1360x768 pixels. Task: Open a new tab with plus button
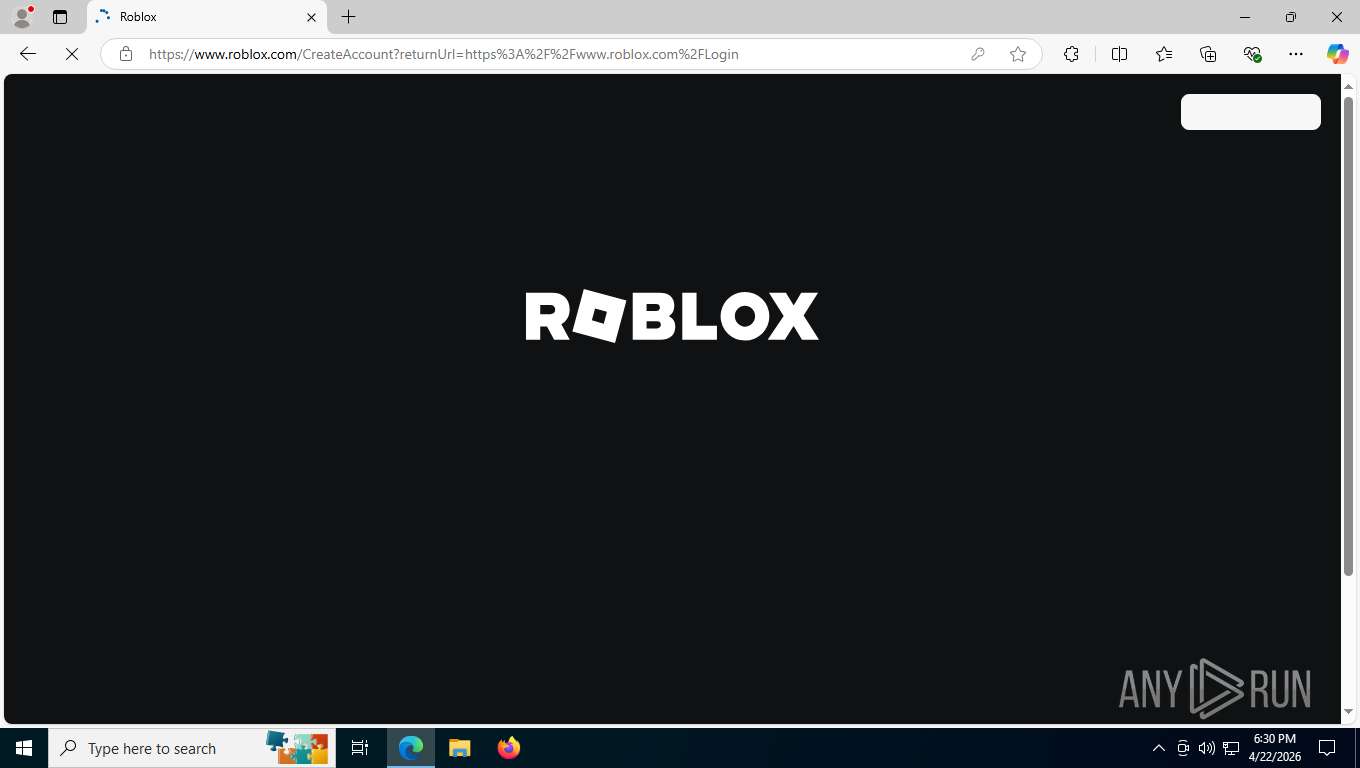[x=348, y=17]
